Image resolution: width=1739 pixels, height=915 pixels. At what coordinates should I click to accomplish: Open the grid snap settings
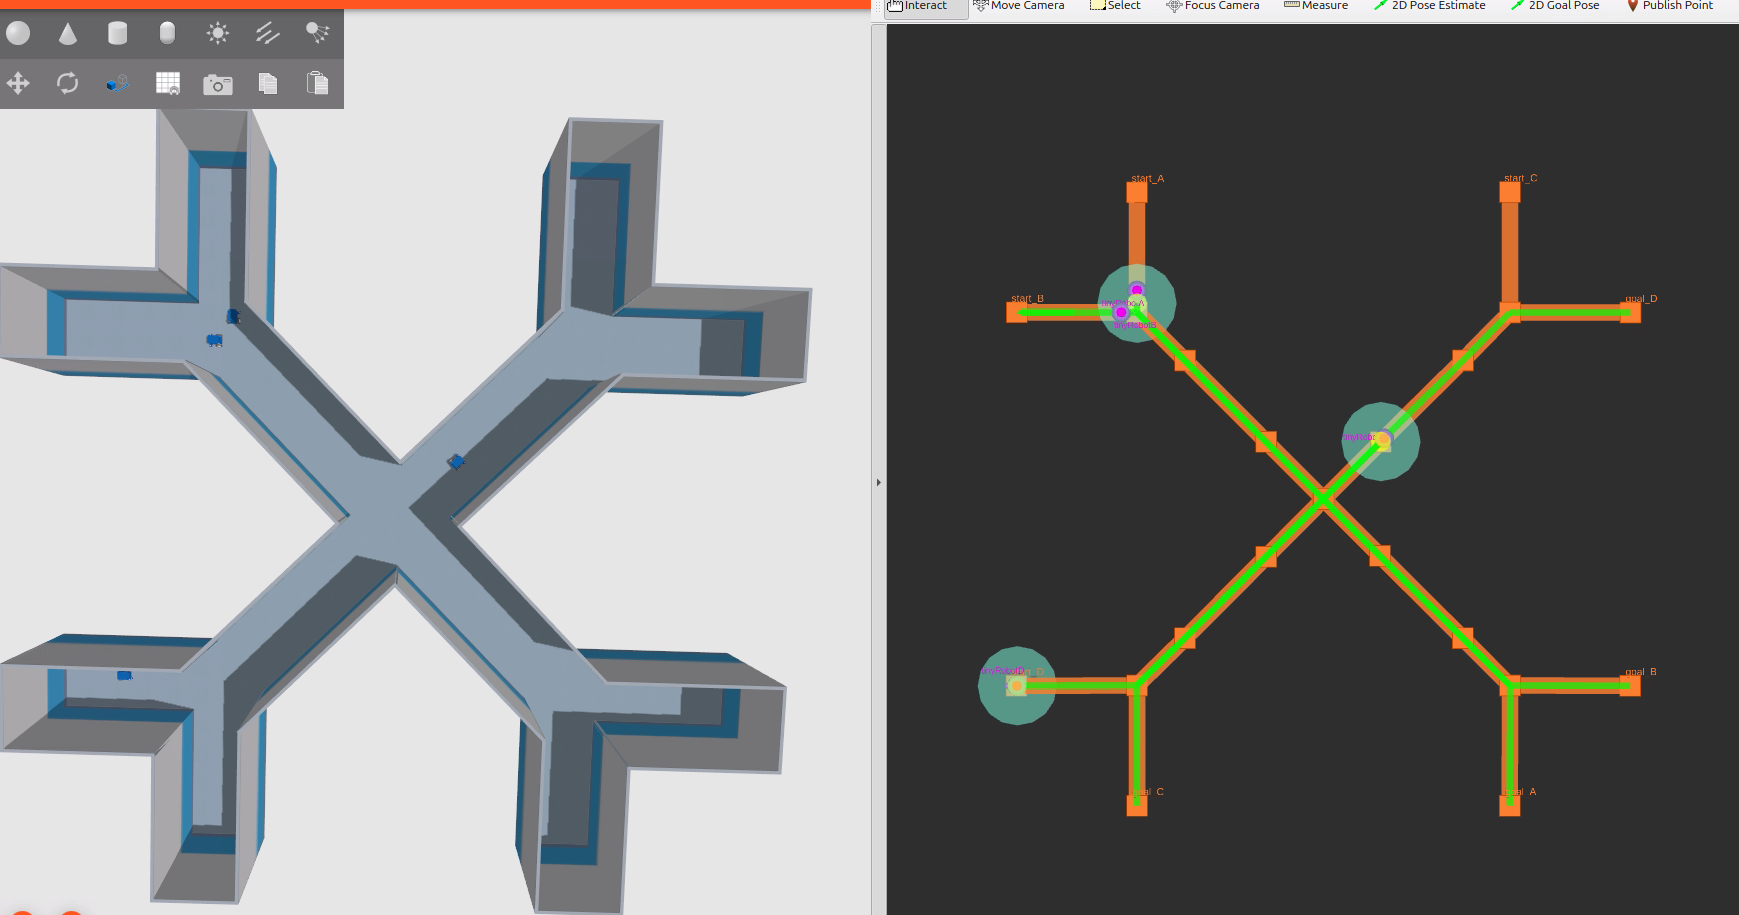point(168,83)
